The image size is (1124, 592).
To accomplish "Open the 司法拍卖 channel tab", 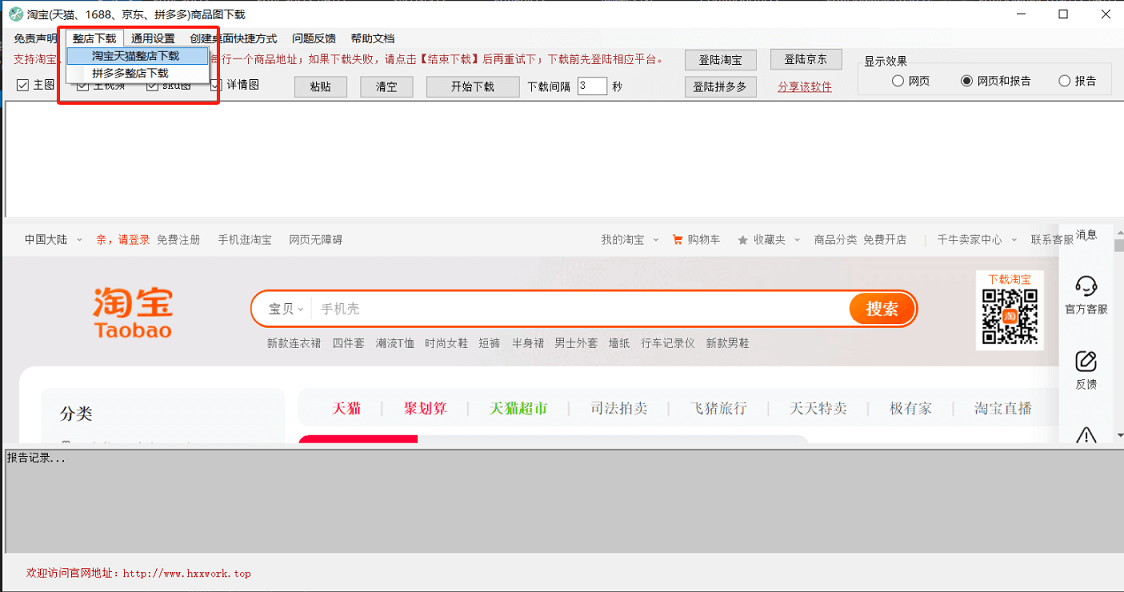I will point(619,409).
